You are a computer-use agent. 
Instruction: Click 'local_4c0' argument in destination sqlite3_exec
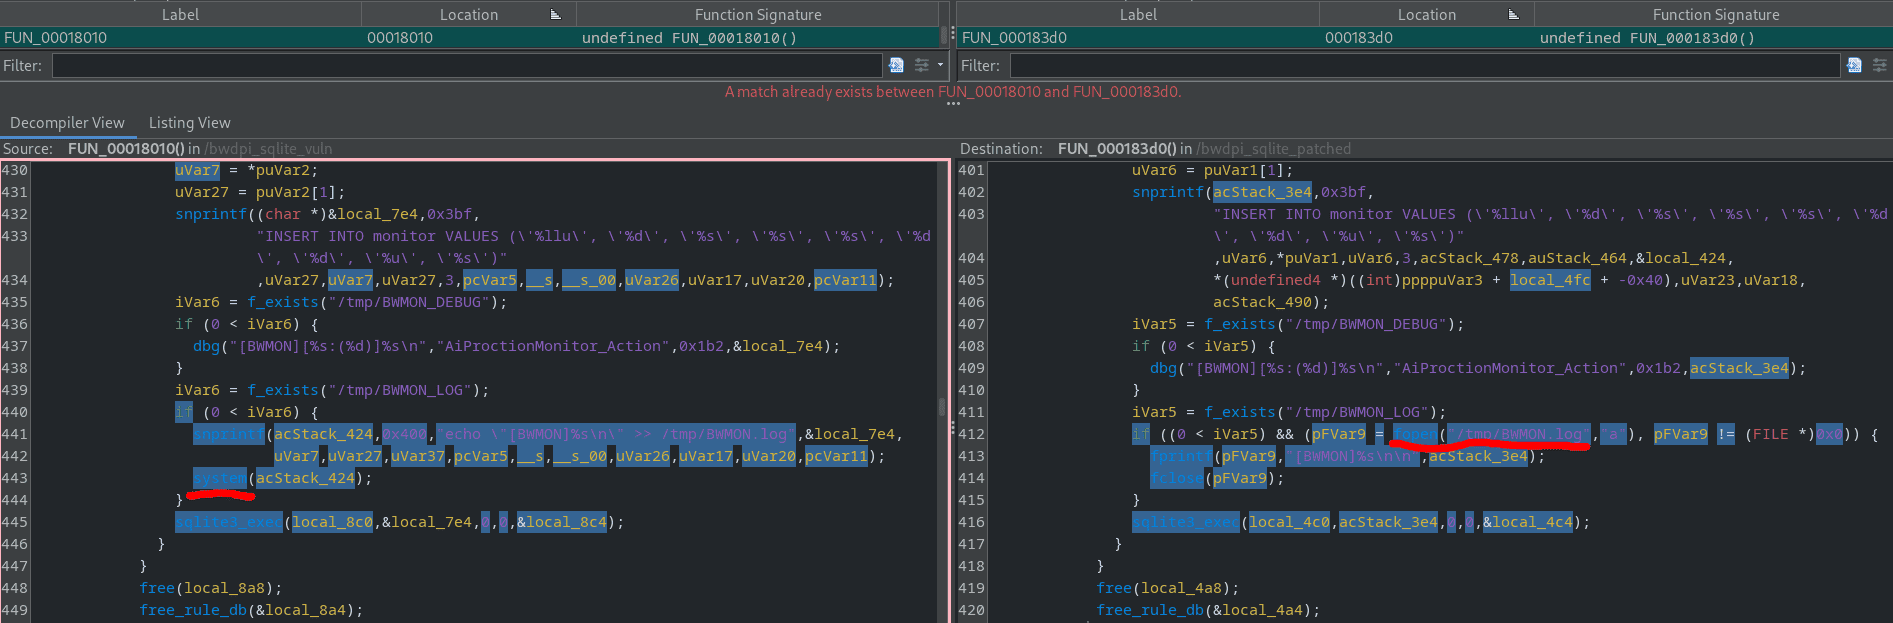click(x=1290, y=522)
